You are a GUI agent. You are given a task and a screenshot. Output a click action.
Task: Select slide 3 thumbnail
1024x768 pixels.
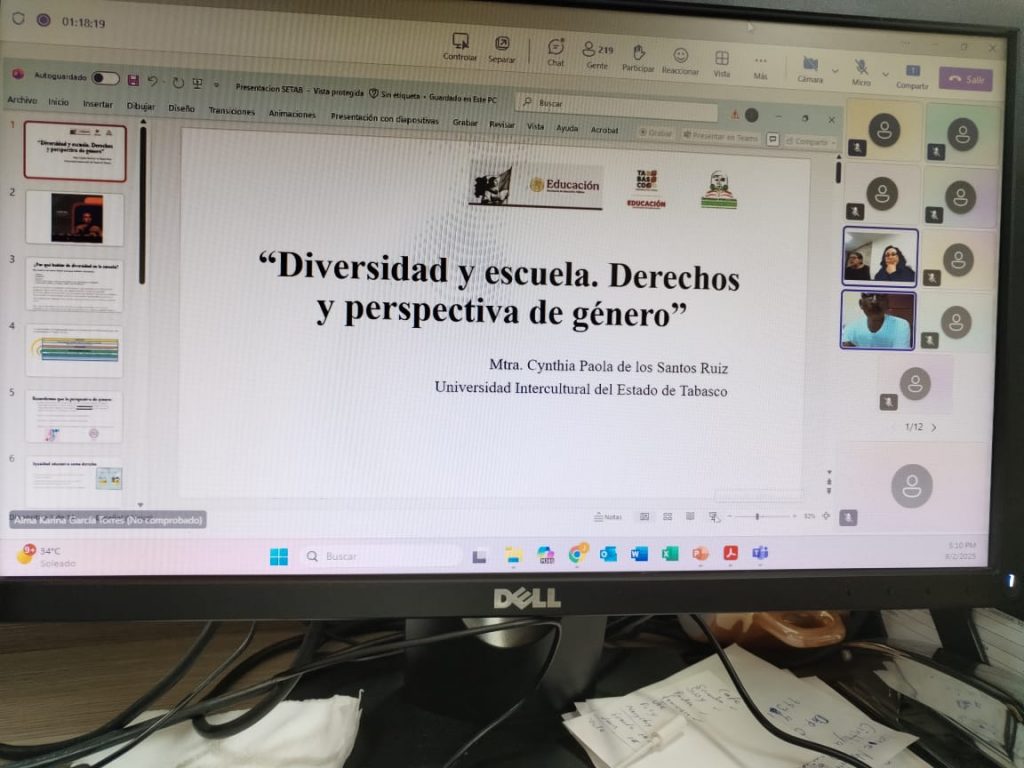74,284
